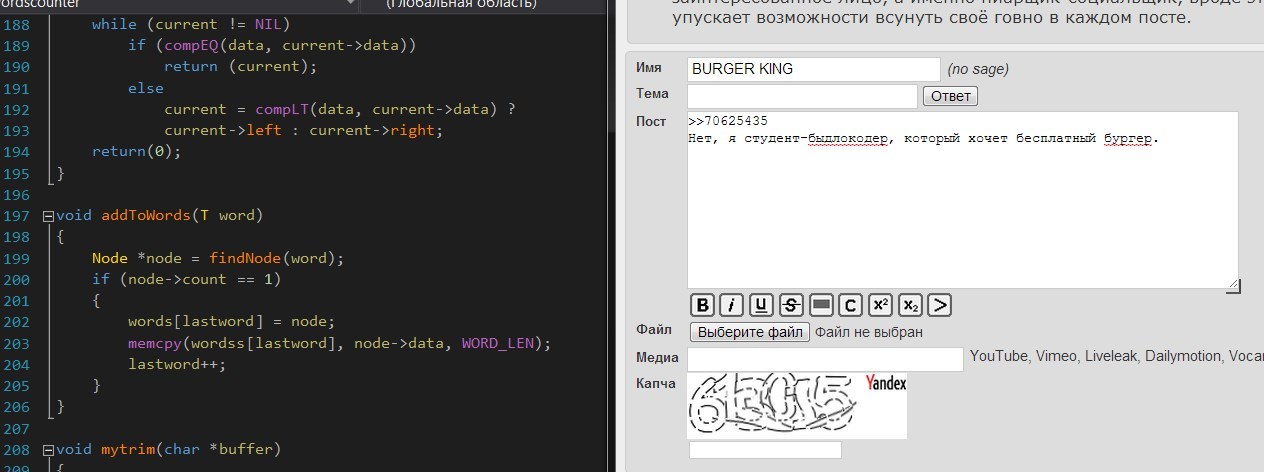Click into the Пост message textarea

963,202
